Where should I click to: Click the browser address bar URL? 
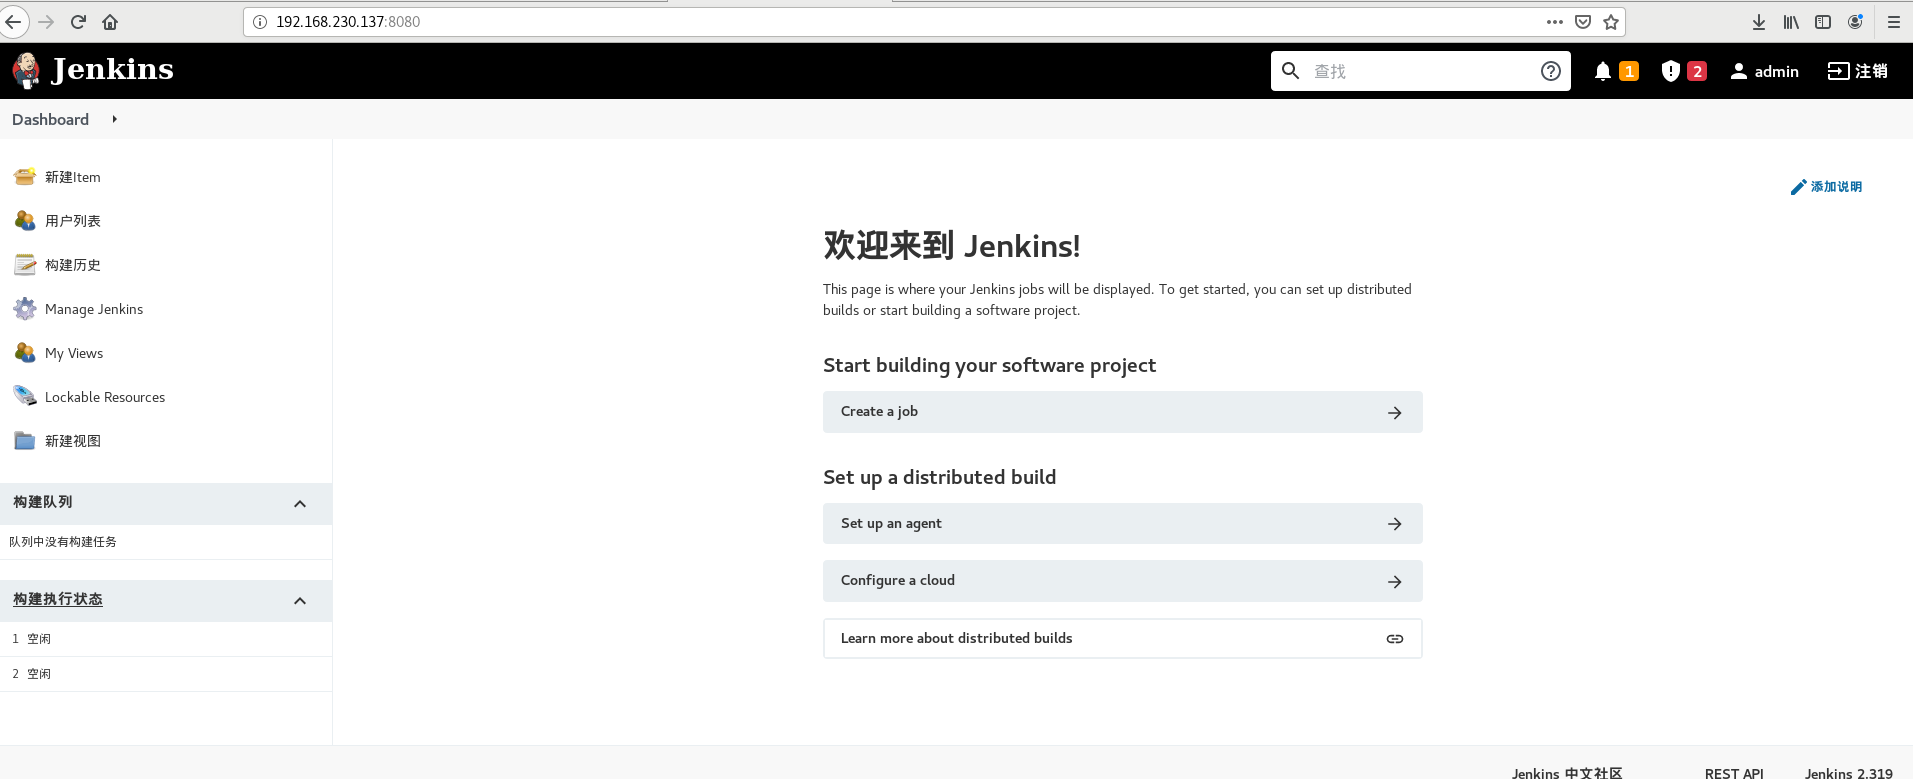(348, 21)
